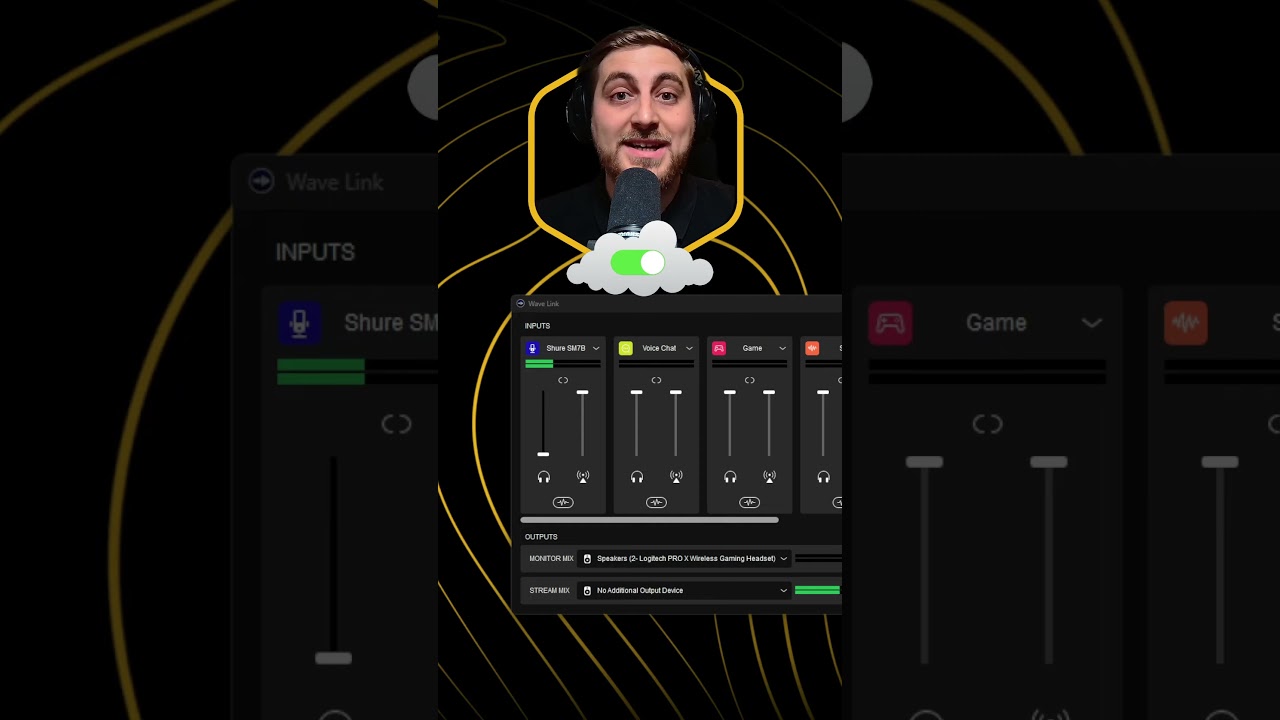Click the "OUTPUTS" section heading
The image size is (1280, 720).
(x=541, y=537)
